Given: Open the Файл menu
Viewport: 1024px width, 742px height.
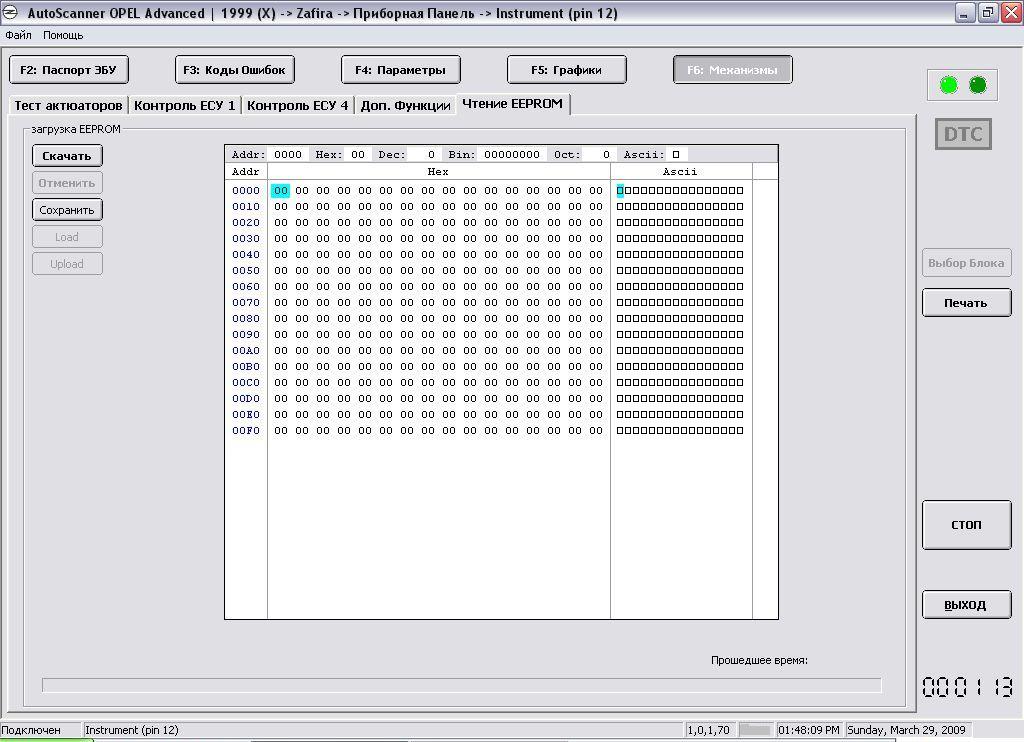Looking at the screenshot, I should click(x=18, y=35).
